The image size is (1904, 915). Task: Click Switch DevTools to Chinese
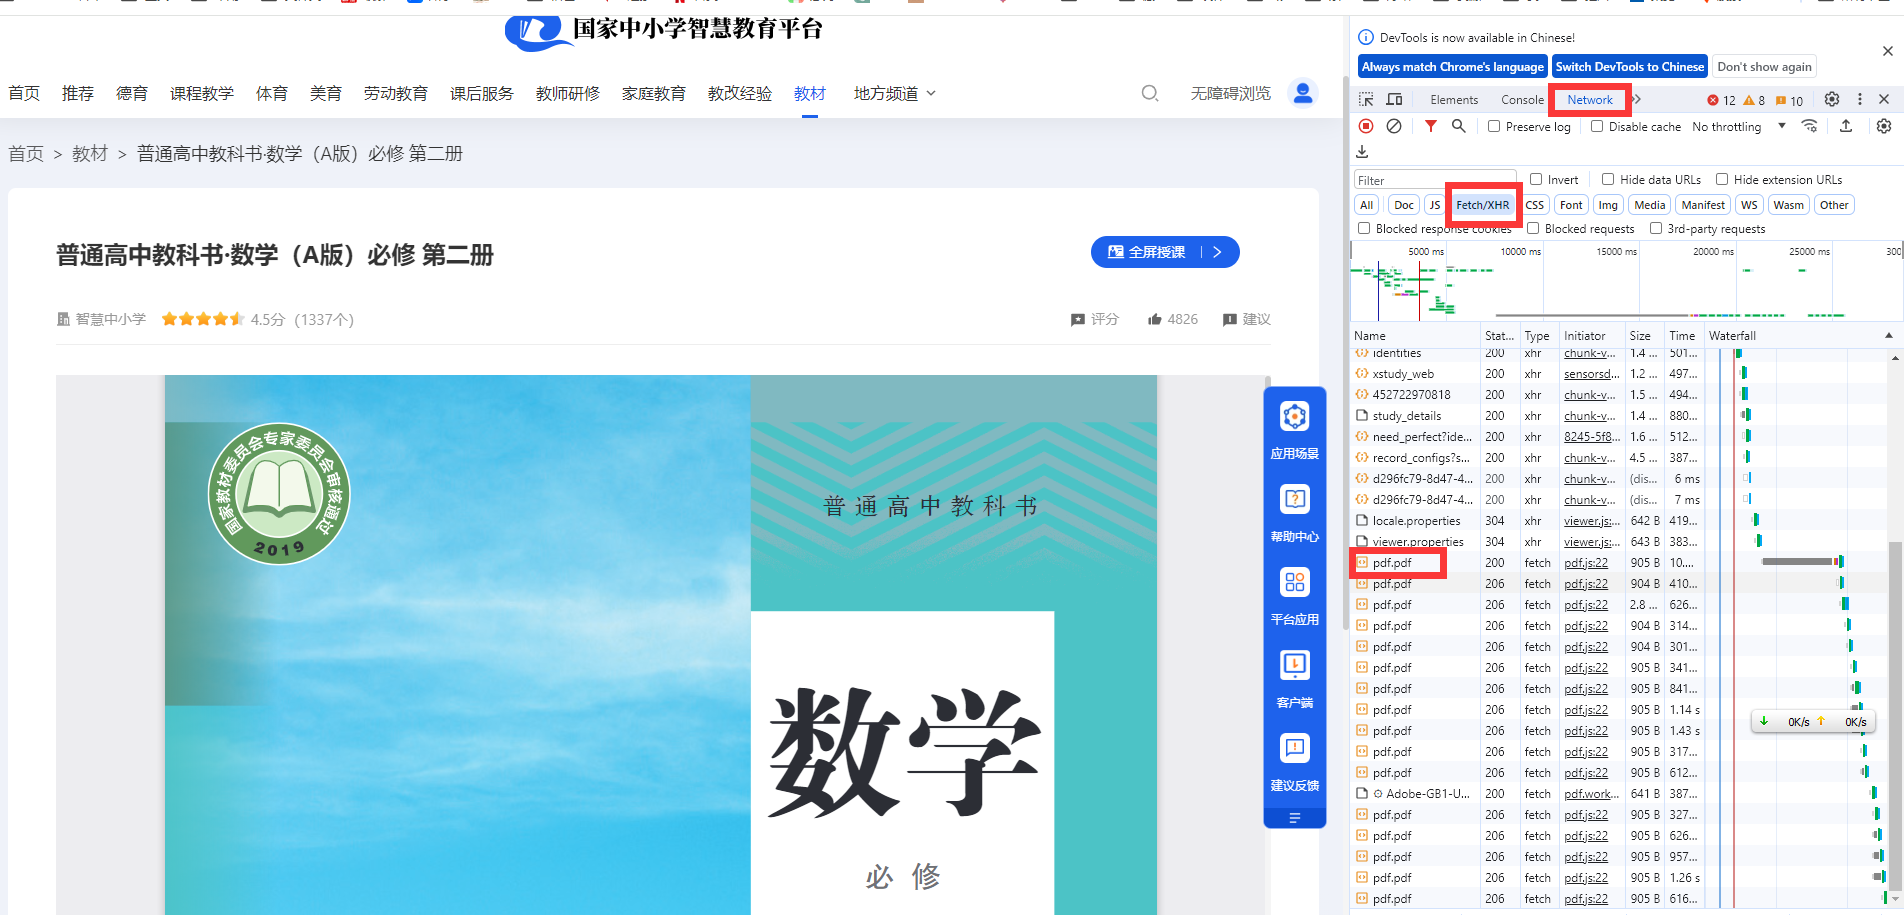[1629, 67]
